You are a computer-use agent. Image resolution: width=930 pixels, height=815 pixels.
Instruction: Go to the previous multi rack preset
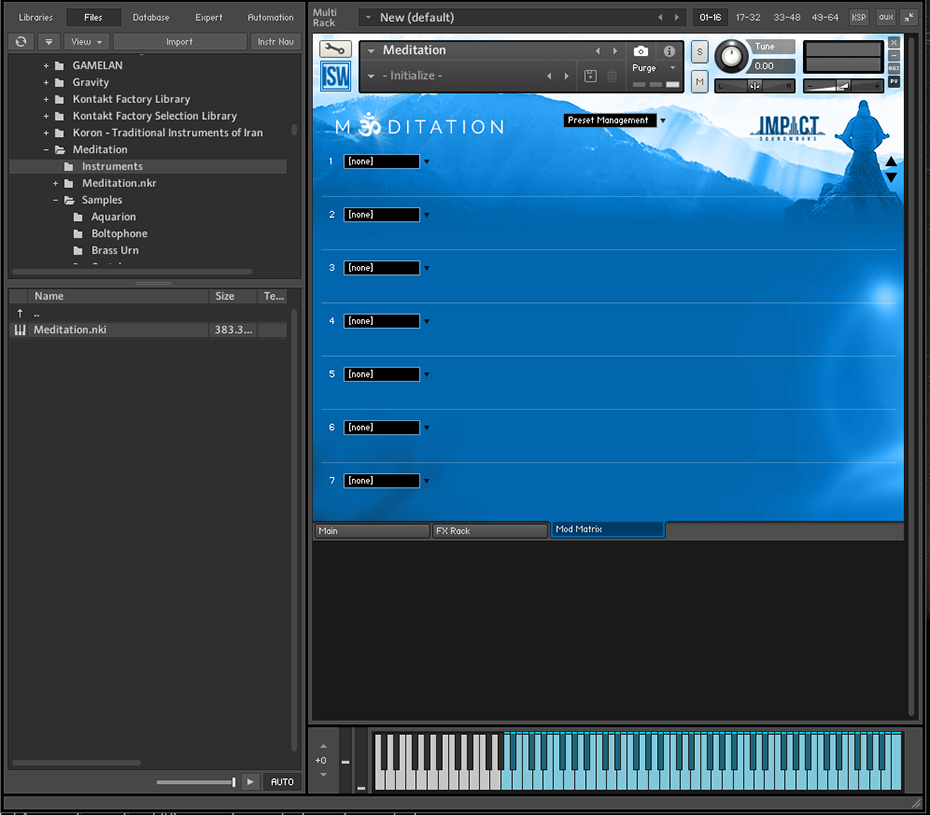point(660,17)
